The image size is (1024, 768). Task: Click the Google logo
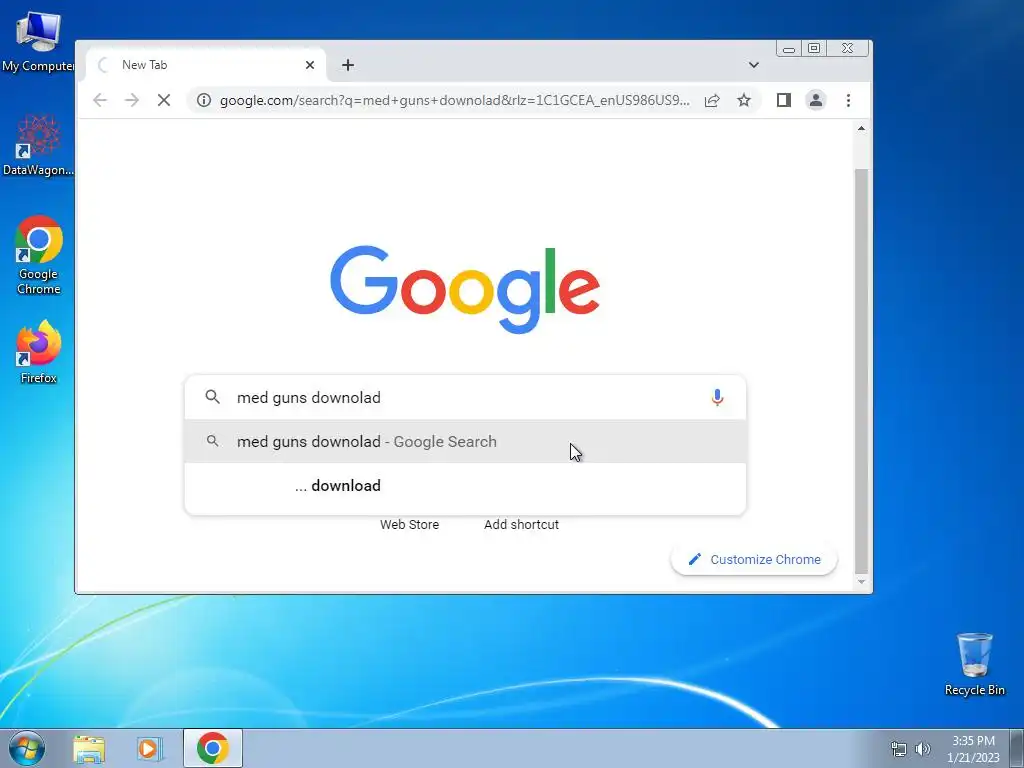[465, 289]
